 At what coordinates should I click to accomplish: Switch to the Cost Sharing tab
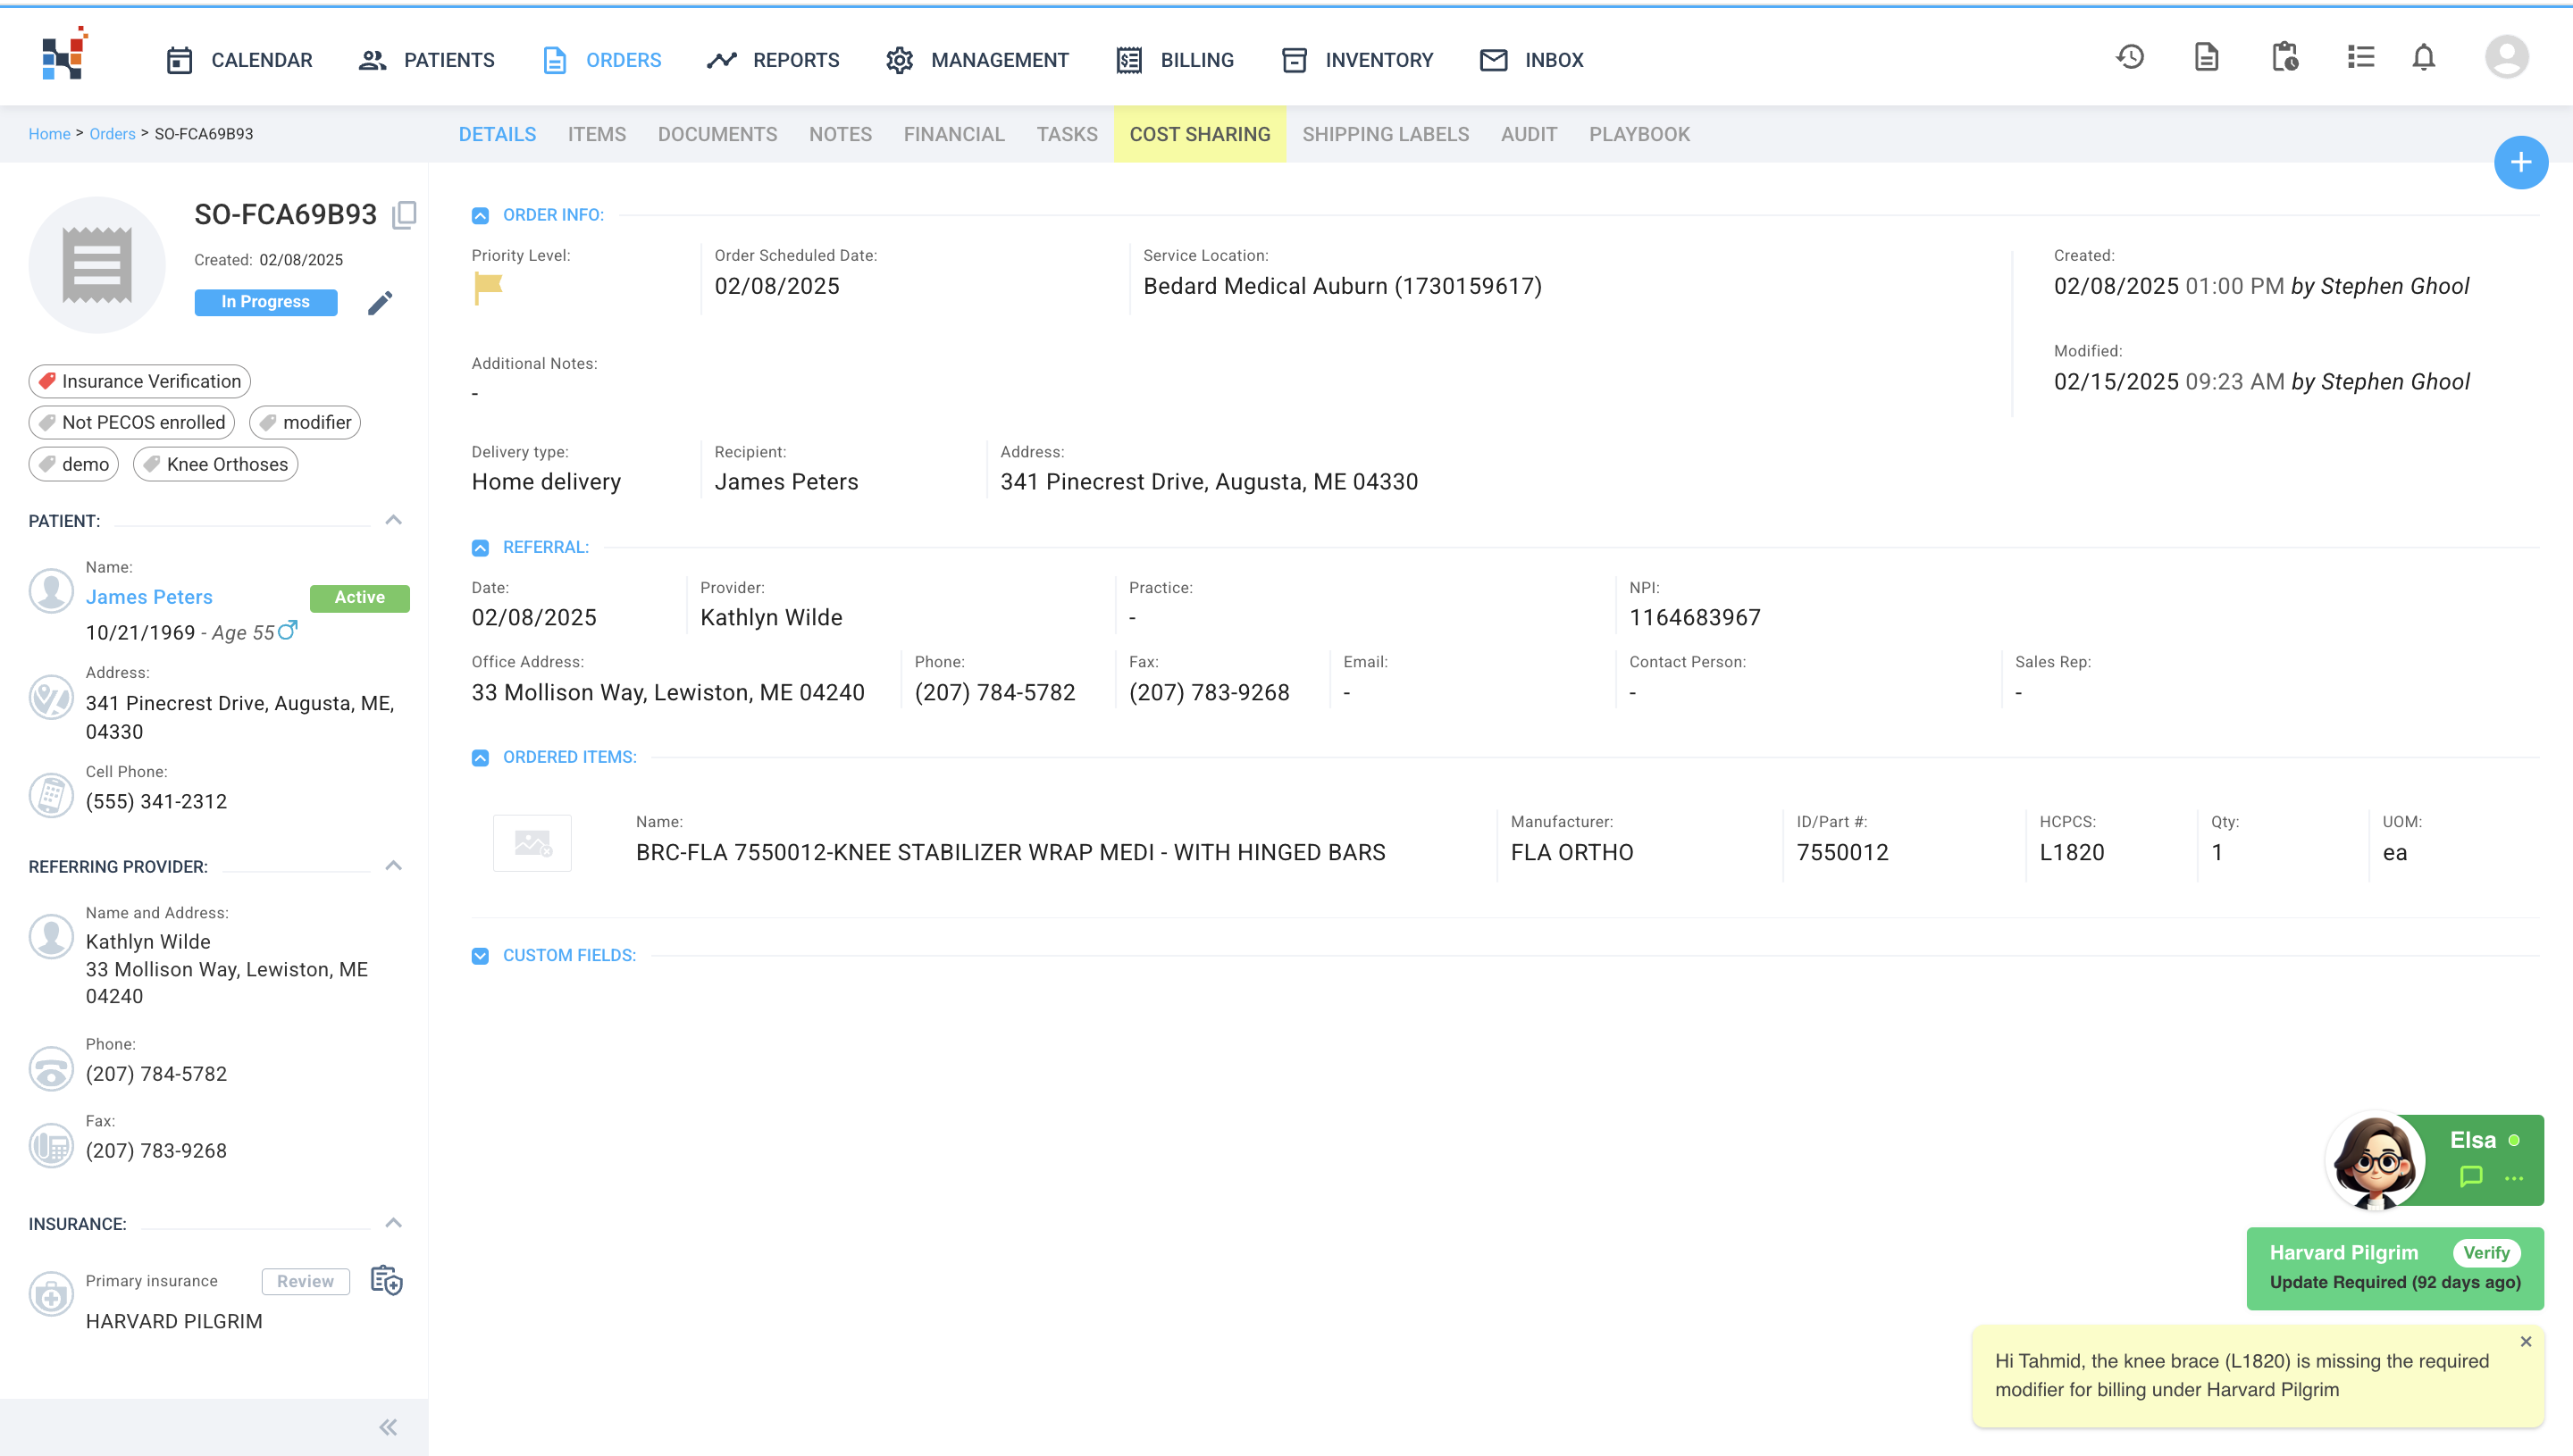click(1199, 134)
